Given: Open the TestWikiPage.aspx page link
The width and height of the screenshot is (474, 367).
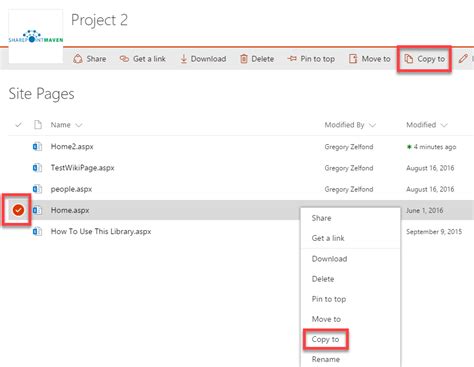Looking at the screenshot, I should pos(82,168).
